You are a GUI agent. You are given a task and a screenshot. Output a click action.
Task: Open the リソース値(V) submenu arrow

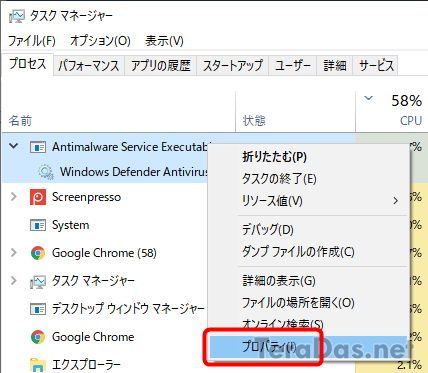(x=395, y=201)
